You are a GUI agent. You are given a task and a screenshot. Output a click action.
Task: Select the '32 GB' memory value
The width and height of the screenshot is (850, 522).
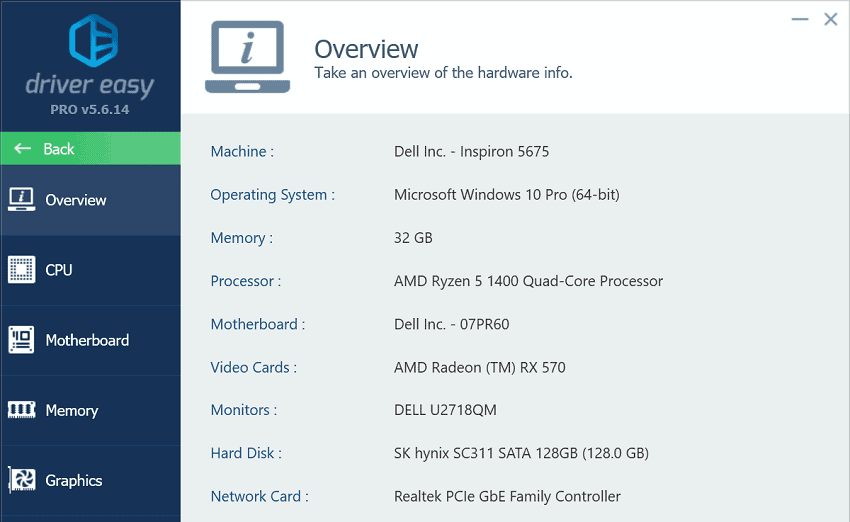tap(413, 238)
